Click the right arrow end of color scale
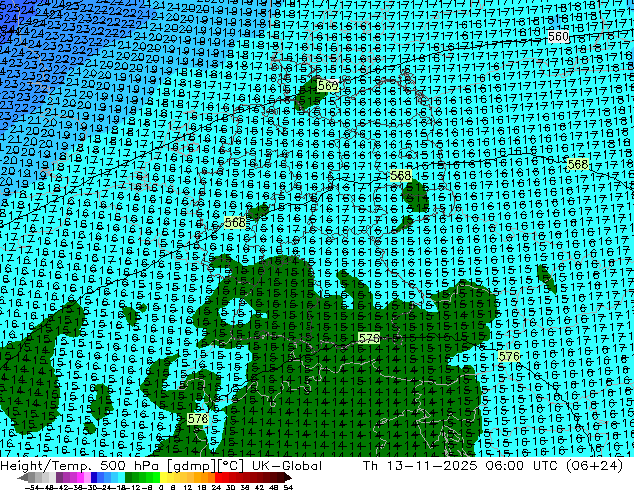 [288, 478]
